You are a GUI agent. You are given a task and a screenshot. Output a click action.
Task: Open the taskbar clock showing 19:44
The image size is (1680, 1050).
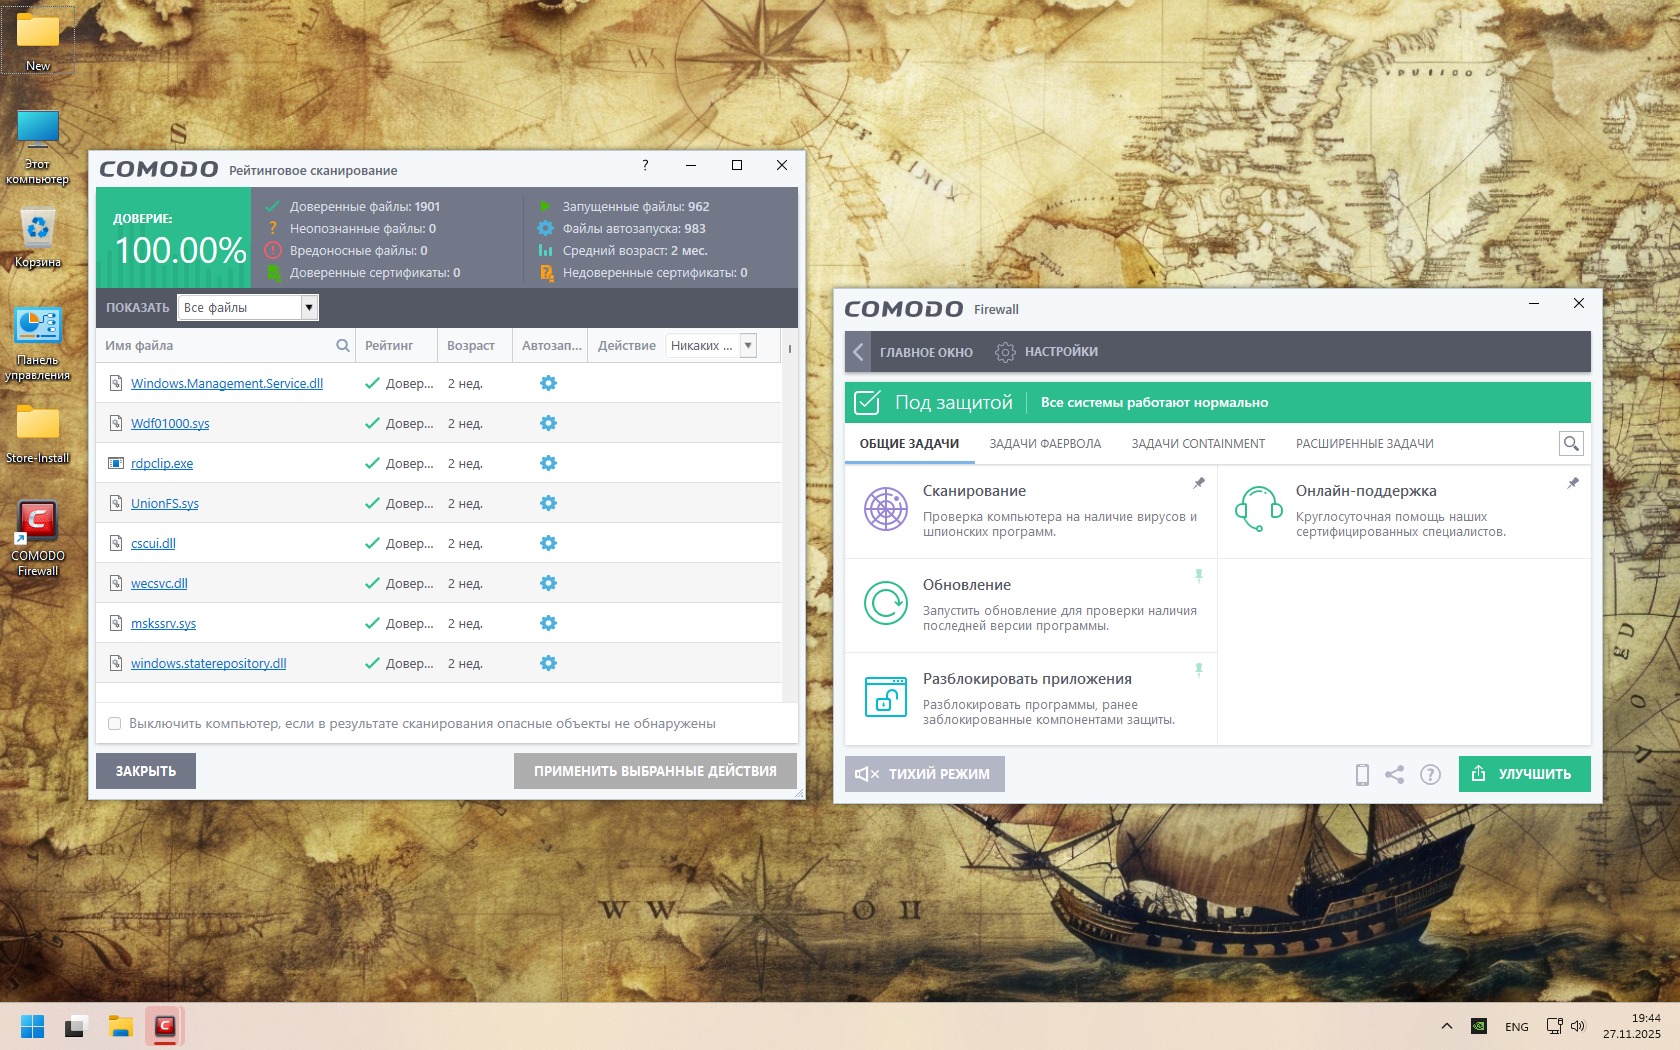tap(1631, 1026)
